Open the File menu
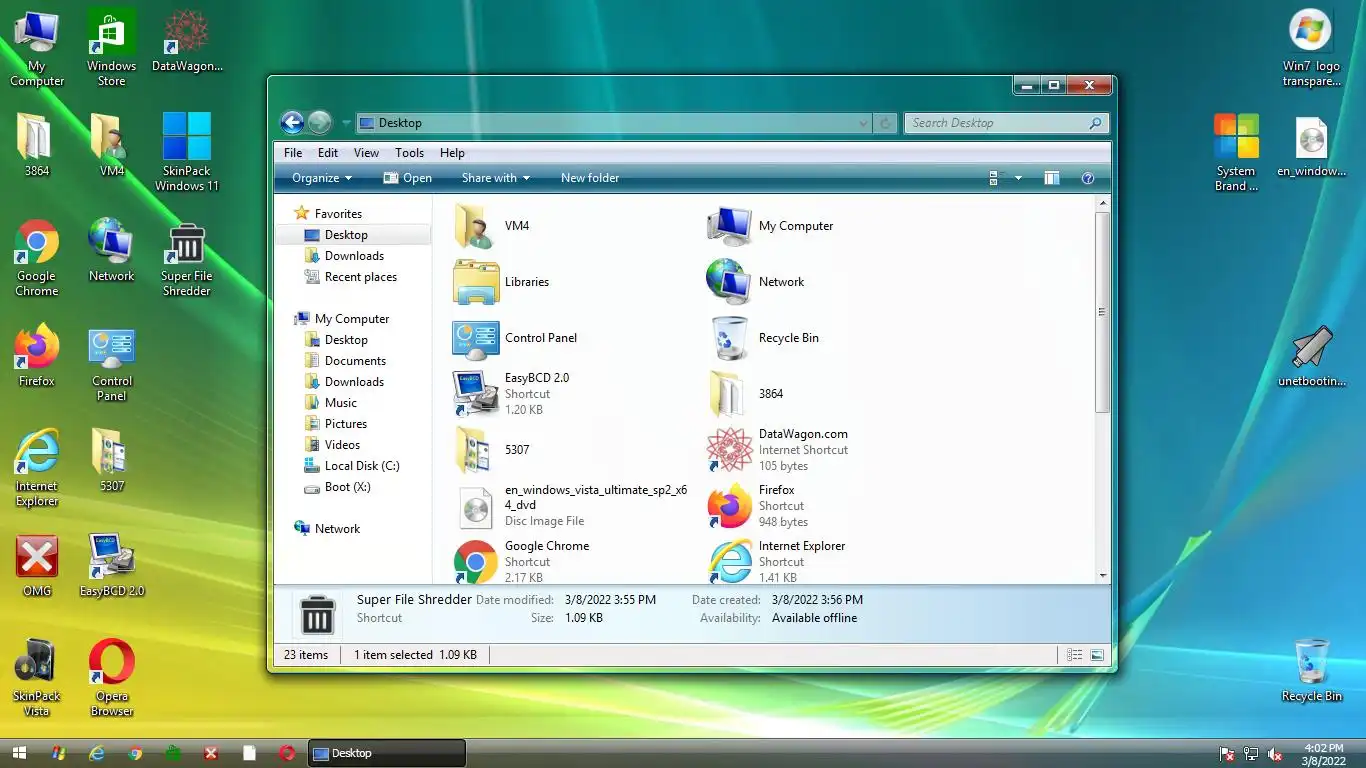Viewport: 1366px width, 768px height. [293, 153]
